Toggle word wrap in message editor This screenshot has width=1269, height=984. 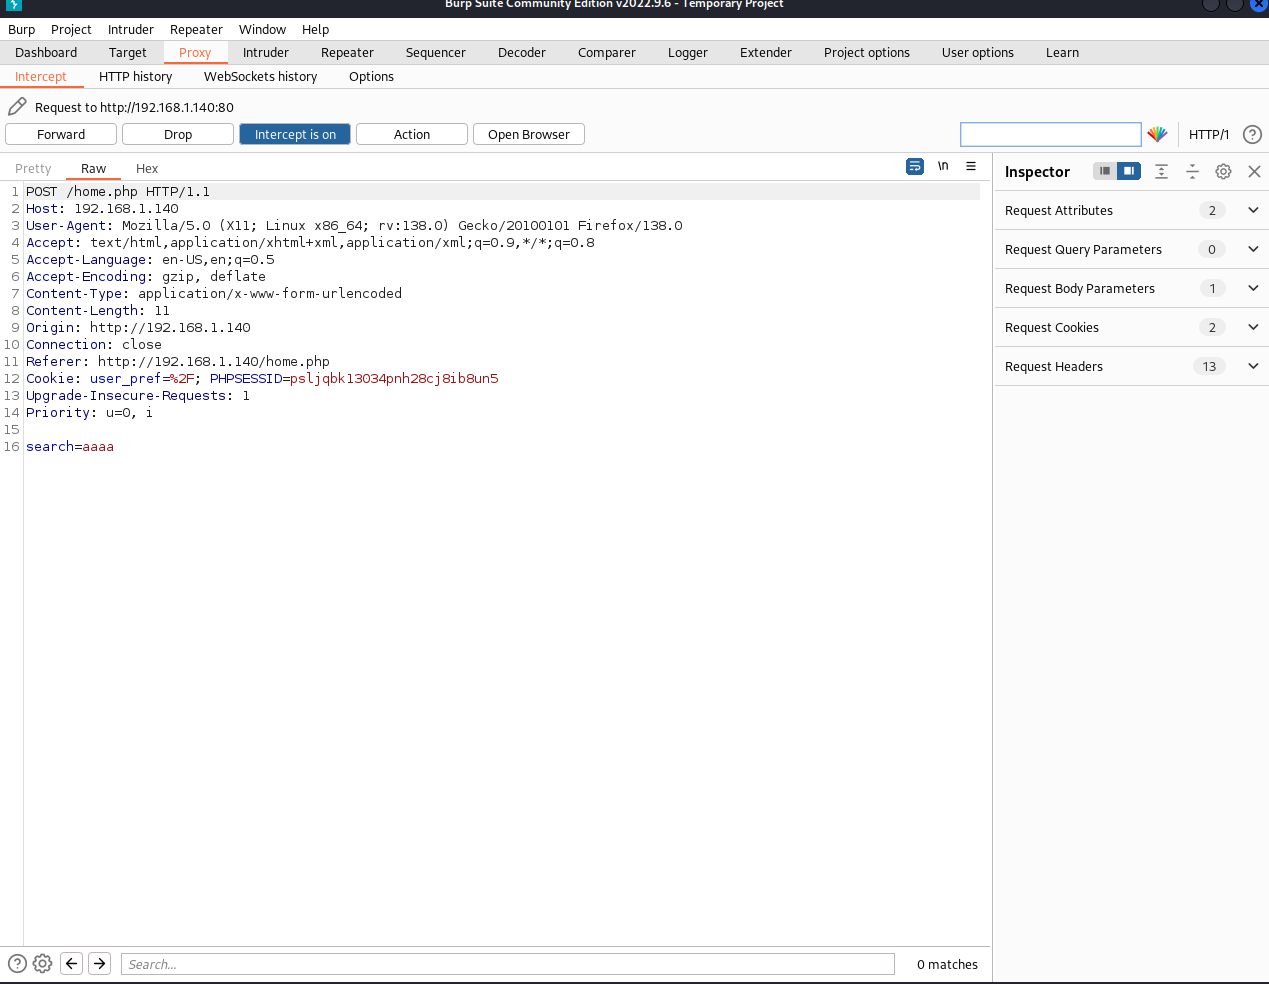click(x=915, y=167)
